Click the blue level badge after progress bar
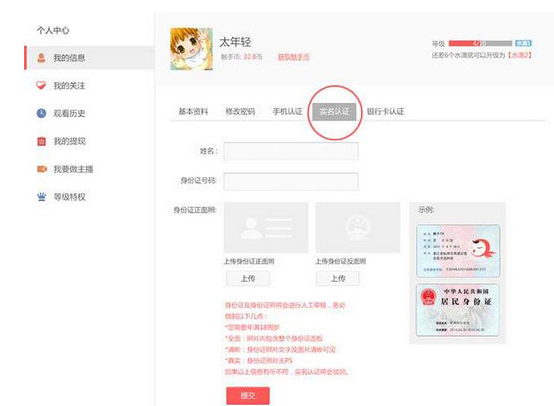 coord(523,43)
